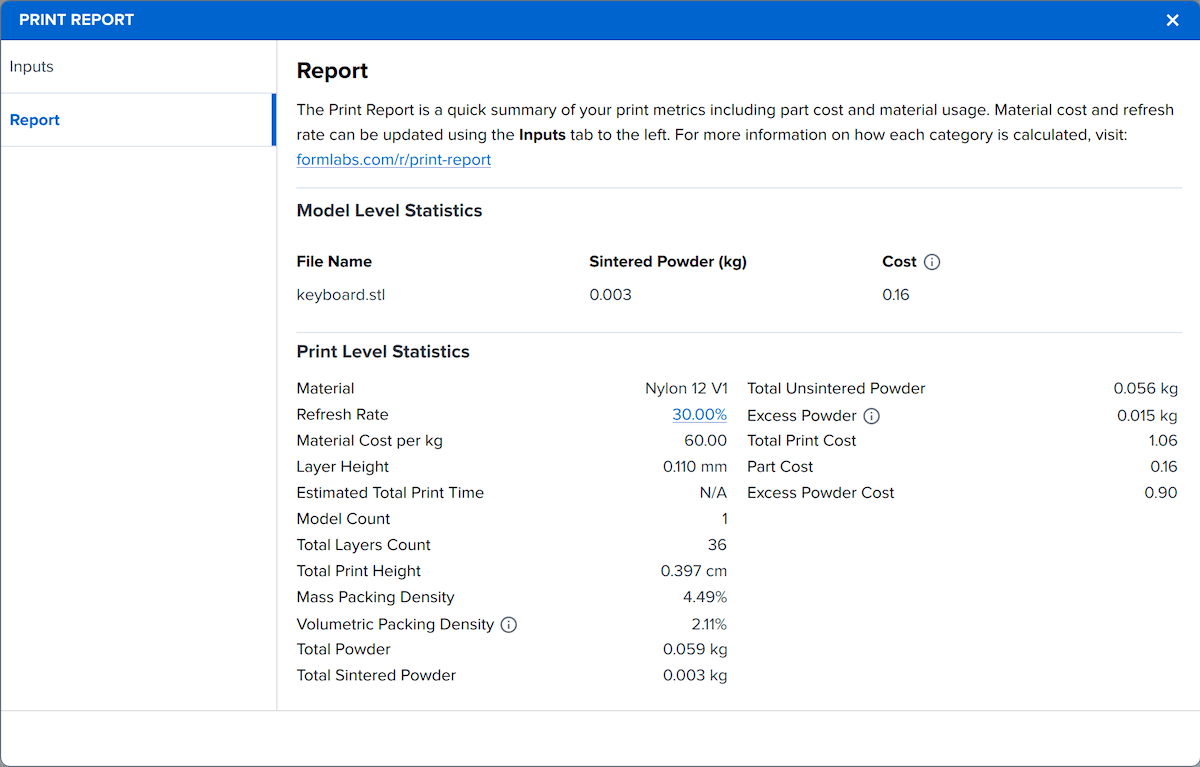Click the Cost column header label
Screen dimensions: 1200x767
(899, 262)
